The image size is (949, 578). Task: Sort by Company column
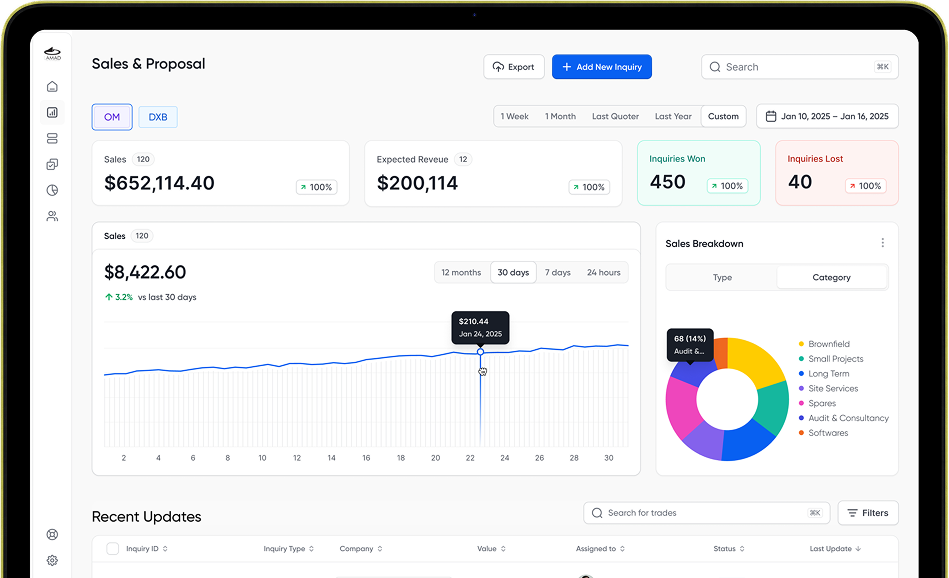coord(361,549)
